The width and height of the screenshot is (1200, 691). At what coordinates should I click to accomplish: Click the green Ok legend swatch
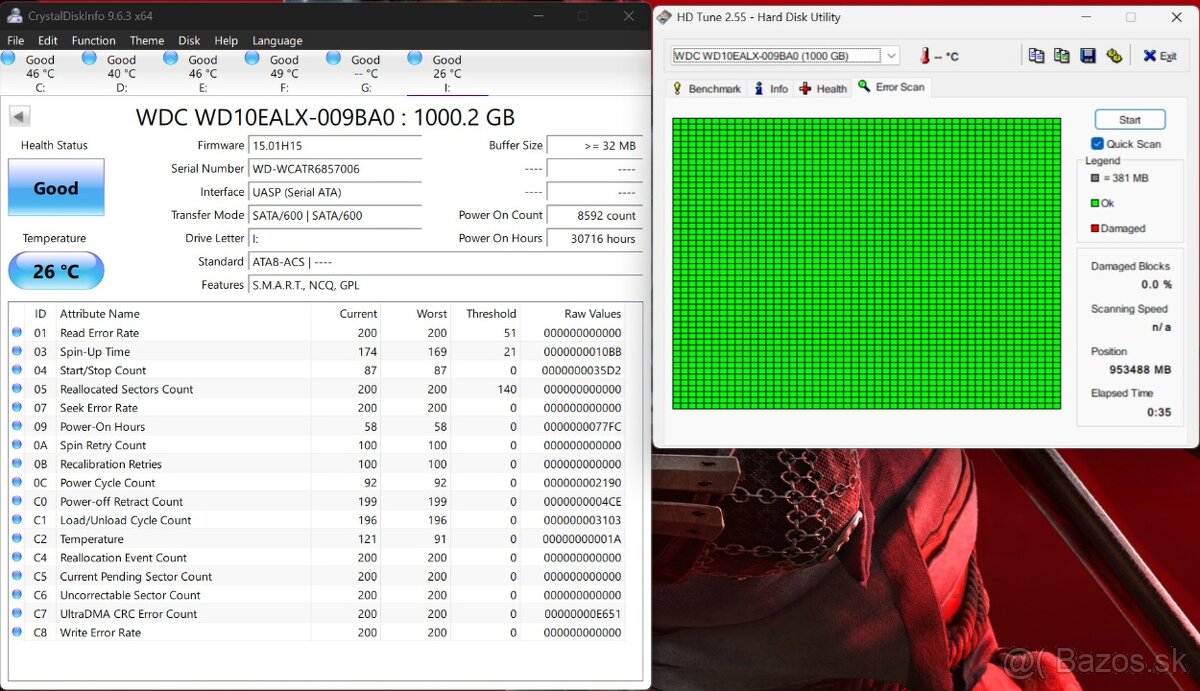pos(1095,203)
